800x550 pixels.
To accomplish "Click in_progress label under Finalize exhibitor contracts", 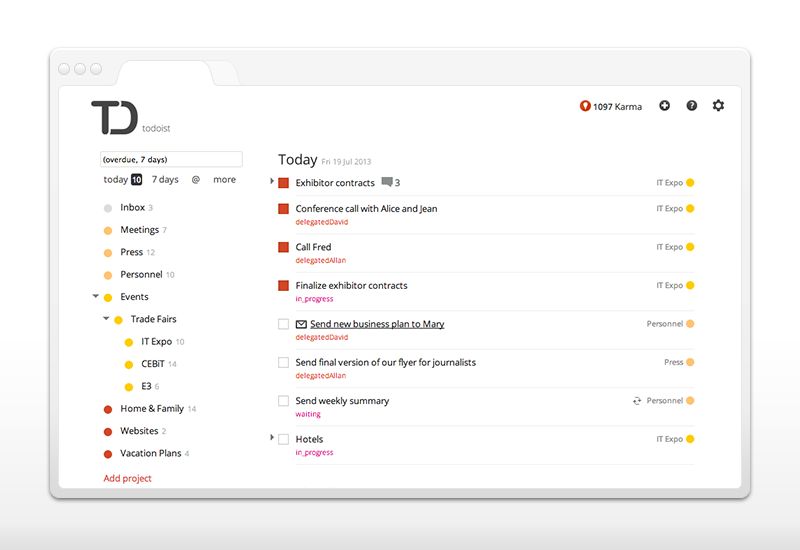I will pos(314,299).
